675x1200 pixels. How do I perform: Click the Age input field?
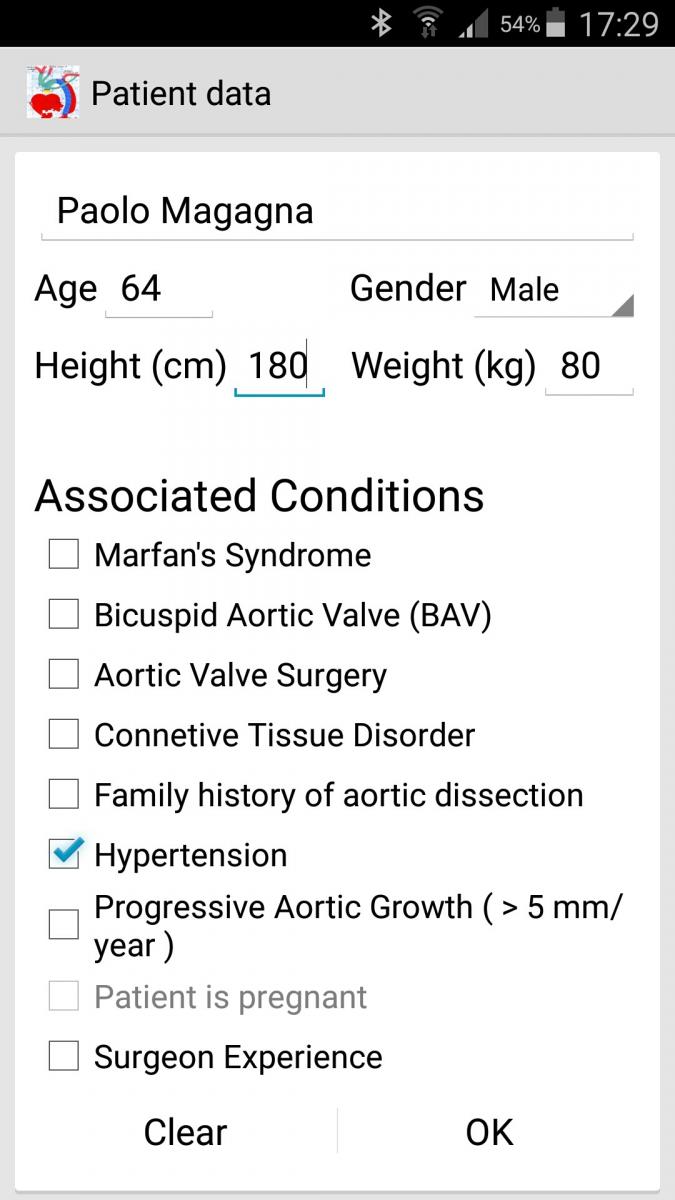[x=159, y=290]
